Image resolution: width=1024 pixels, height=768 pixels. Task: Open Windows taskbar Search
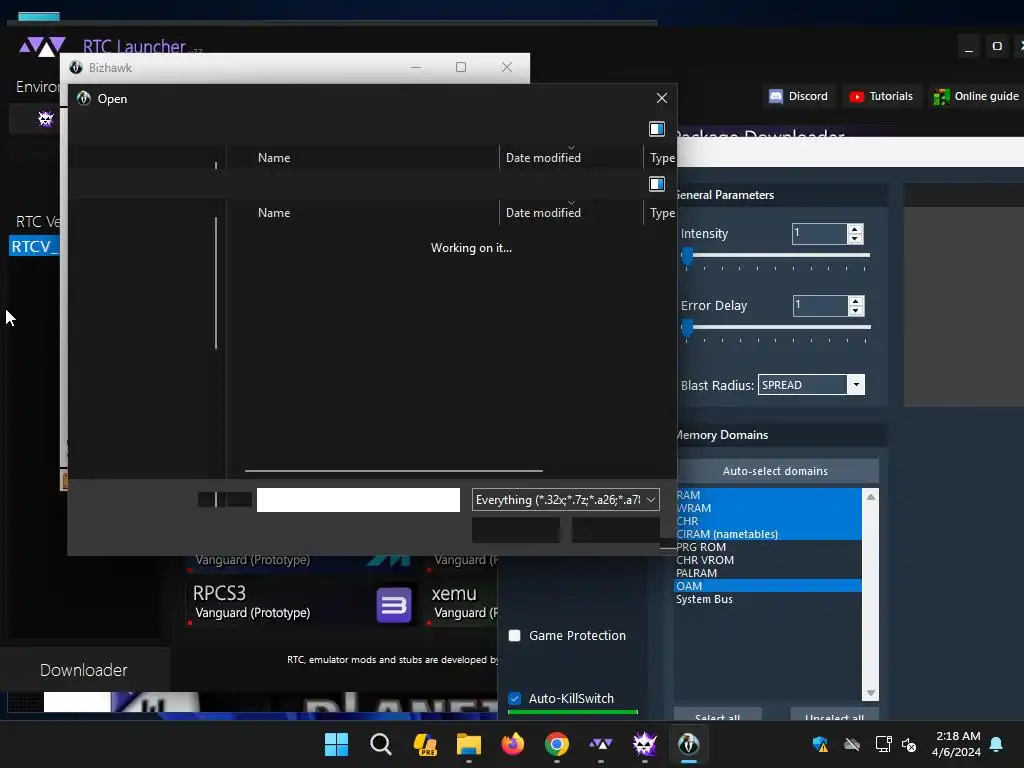381,744
